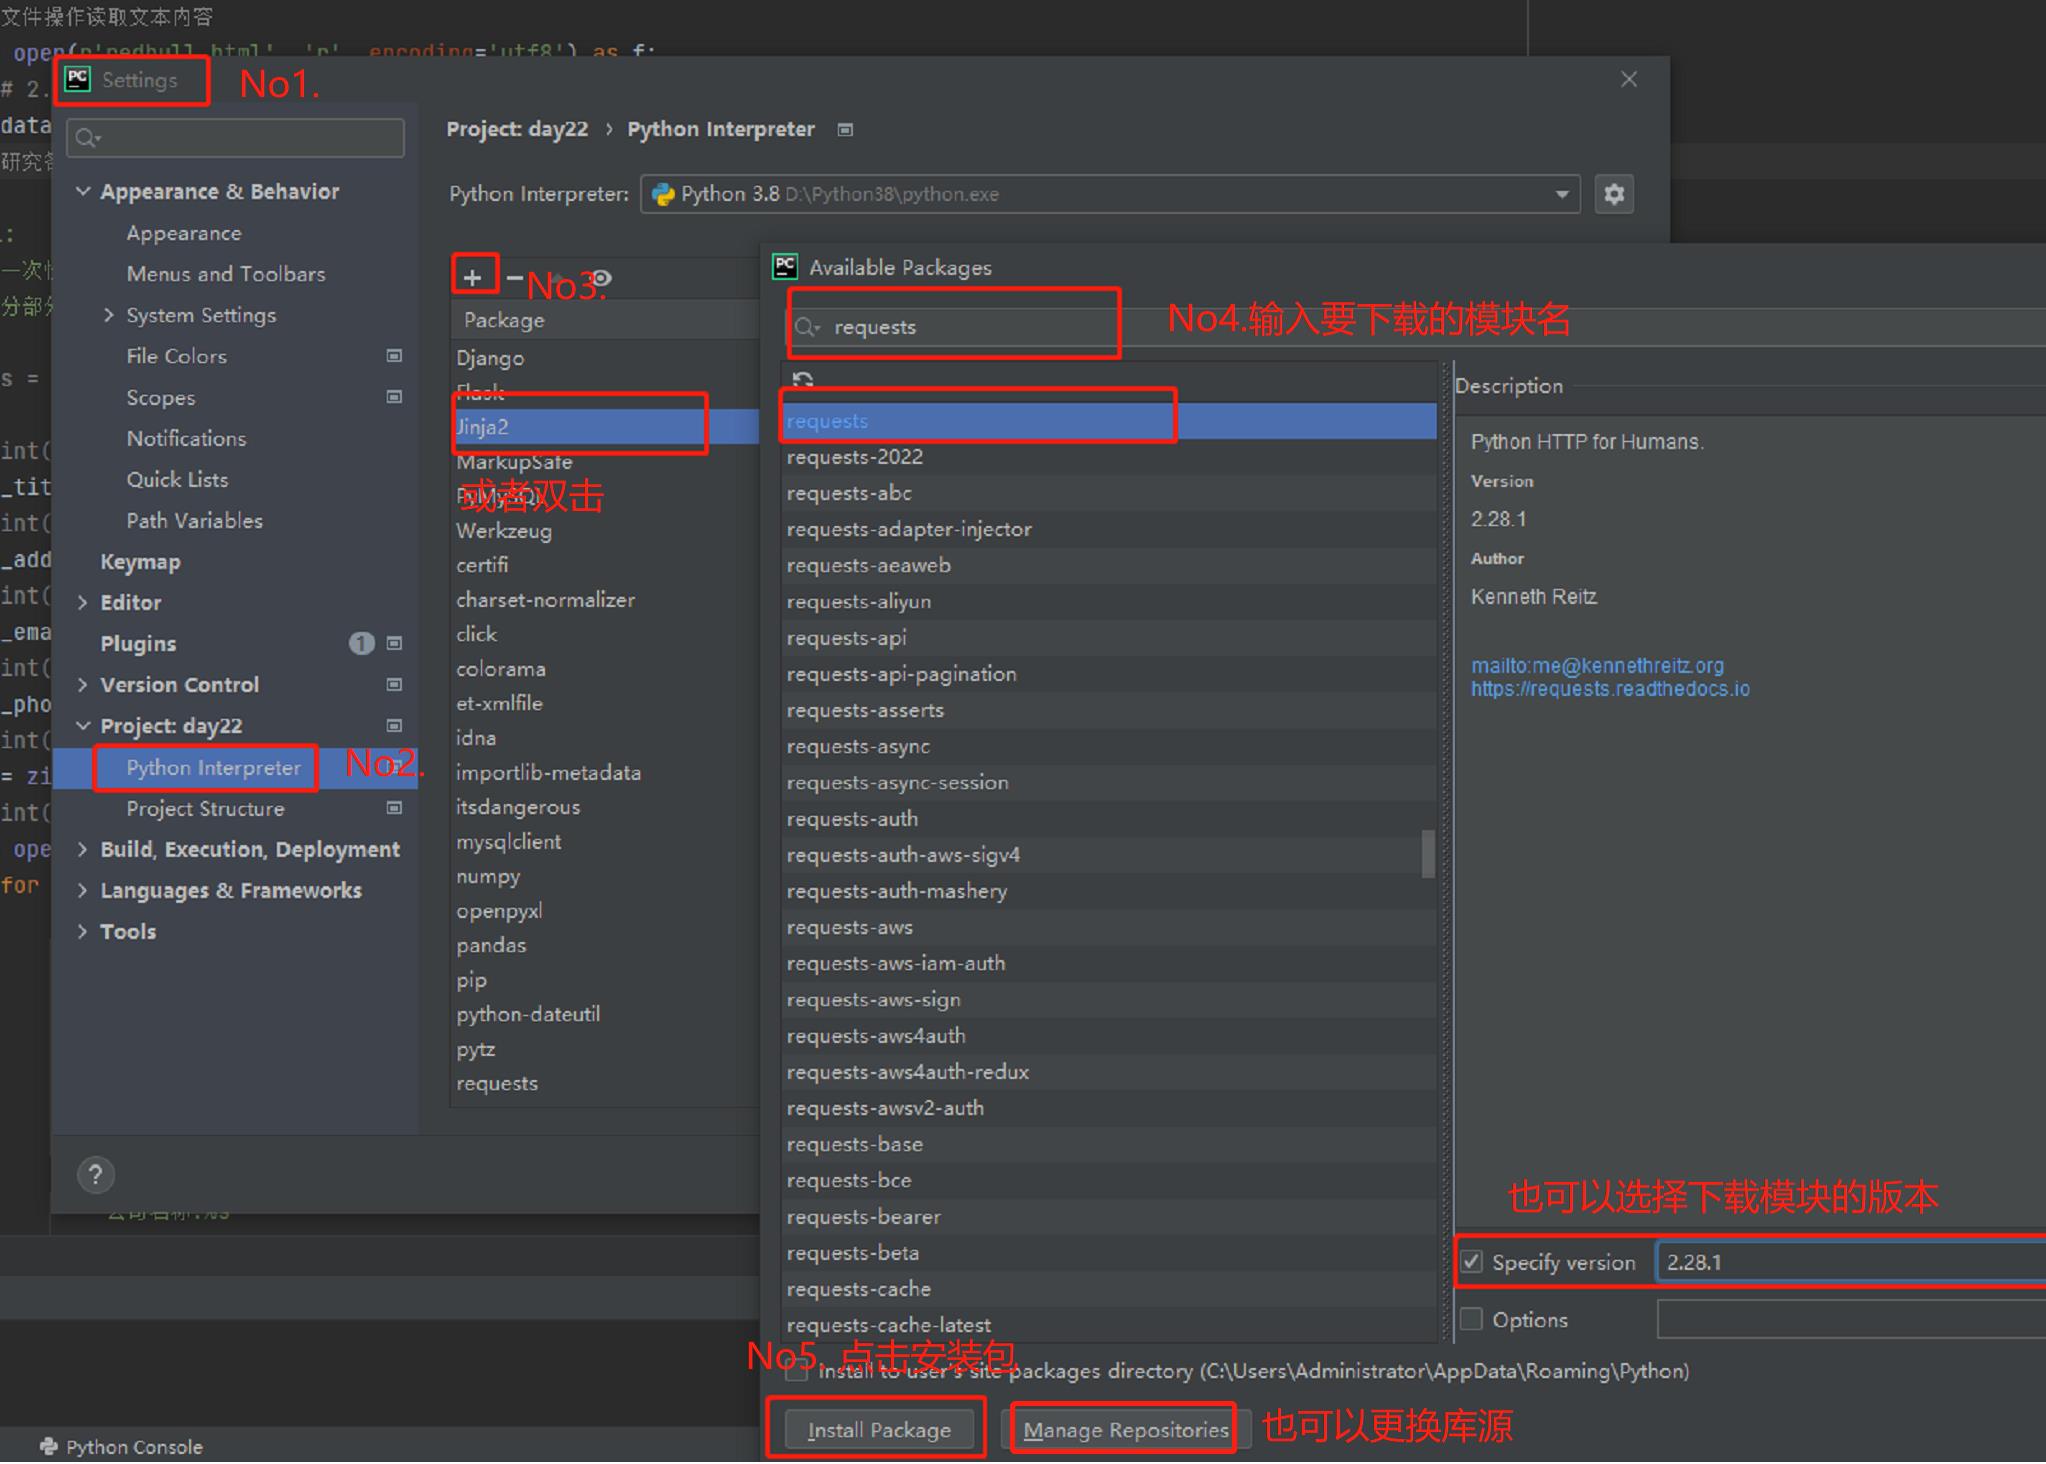Viewport: 2046px width, 1464px height.
Task: Click the remove package minus icon
Action: point(514,277)
